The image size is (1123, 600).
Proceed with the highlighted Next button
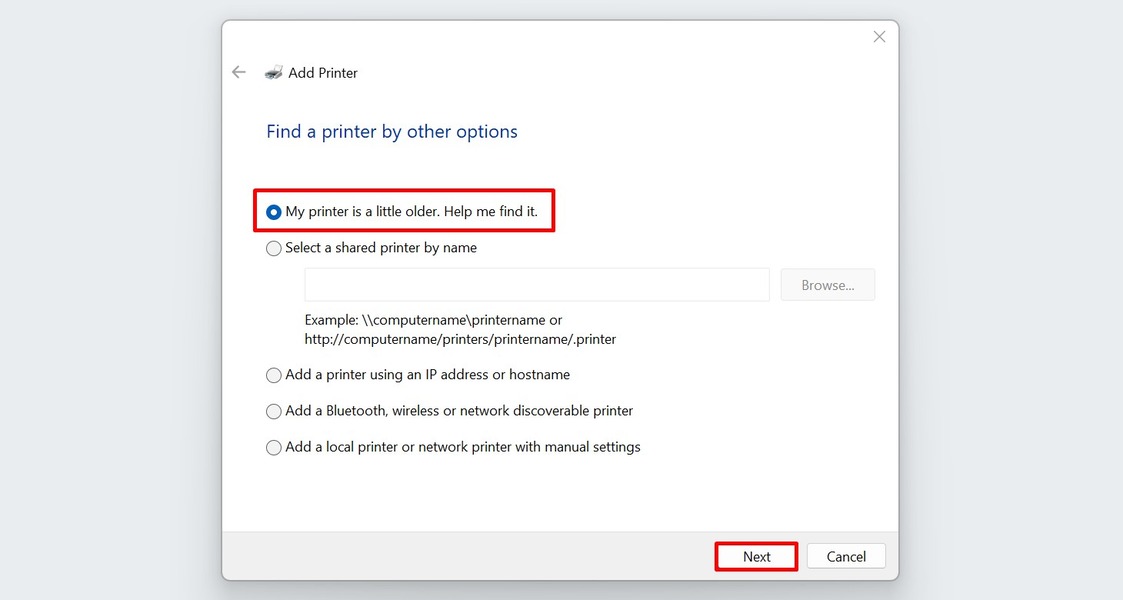[x=755, y=556]
